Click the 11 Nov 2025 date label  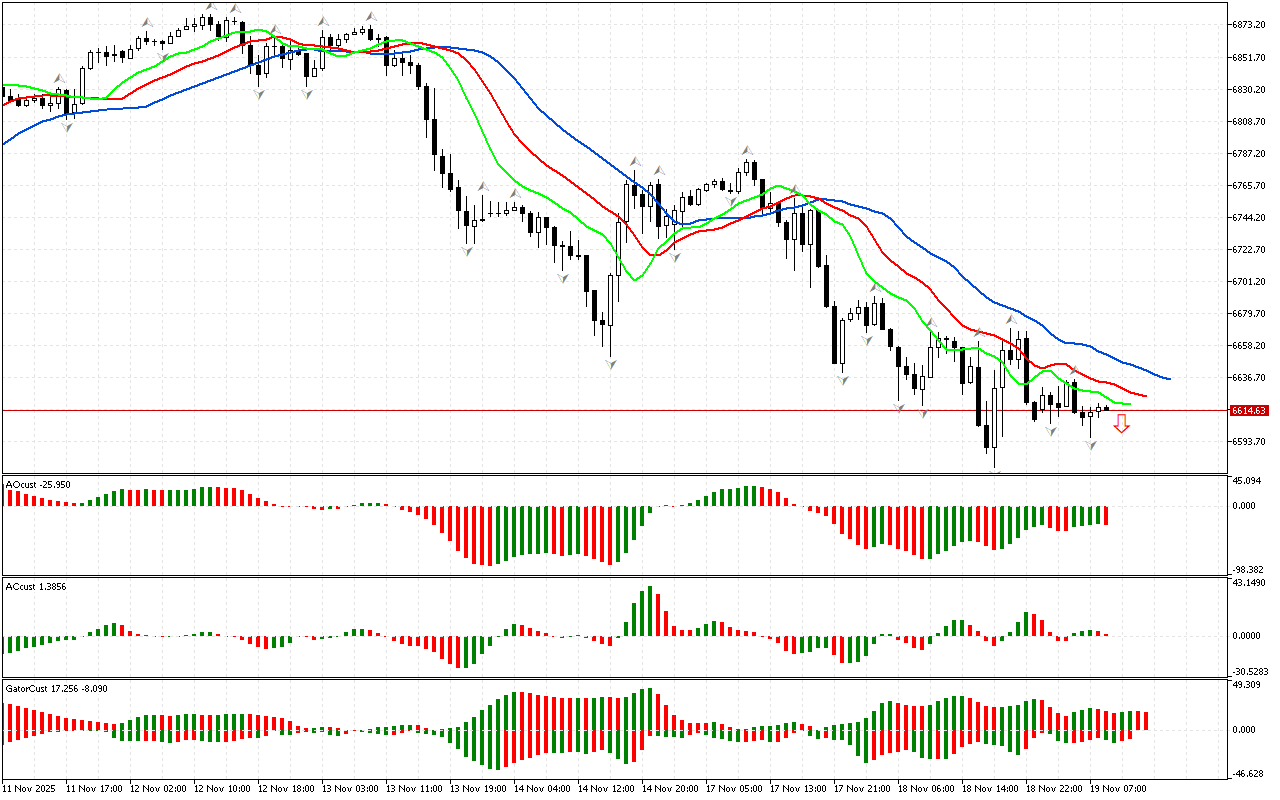point(31,789)
